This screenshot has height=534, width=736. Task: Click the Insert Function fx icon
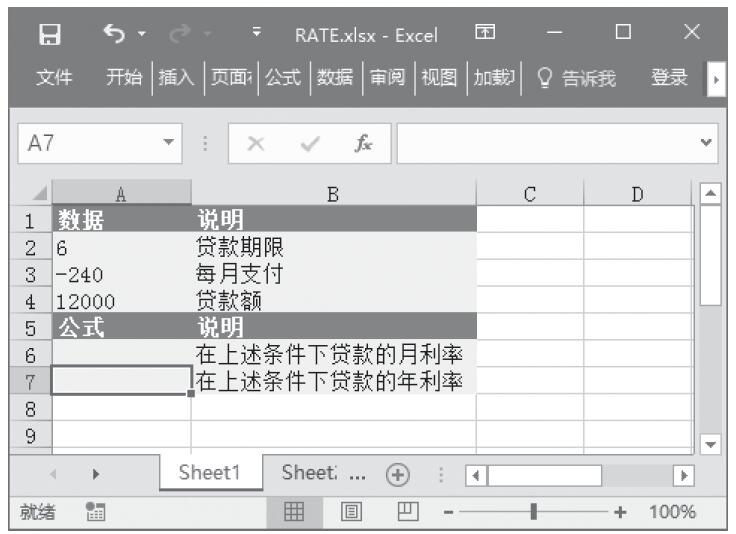pyautogui.click(x=364, y=144)
